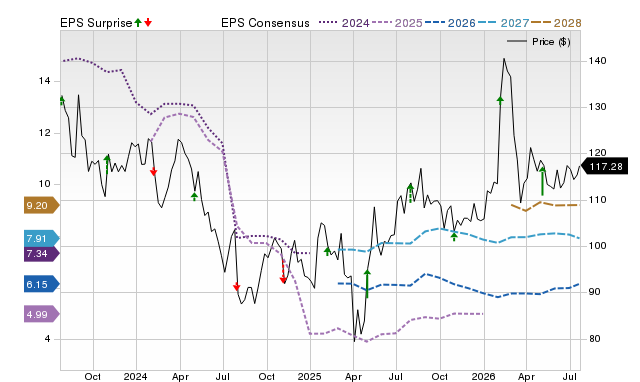Screen dimensions: 640x382
Task: Click the 2025 EPS consensus legend entry
Action: tap(397, 23)
